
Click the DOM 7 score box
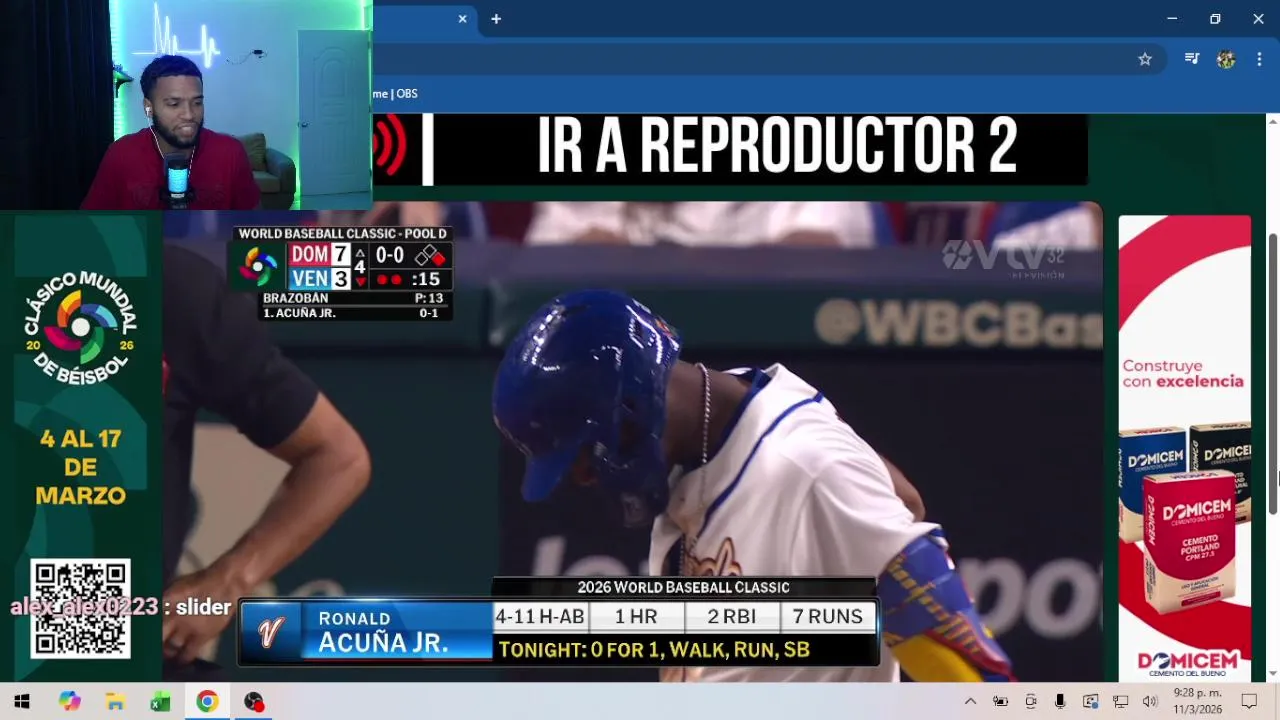pyautogui.click(x=320, y=255)
